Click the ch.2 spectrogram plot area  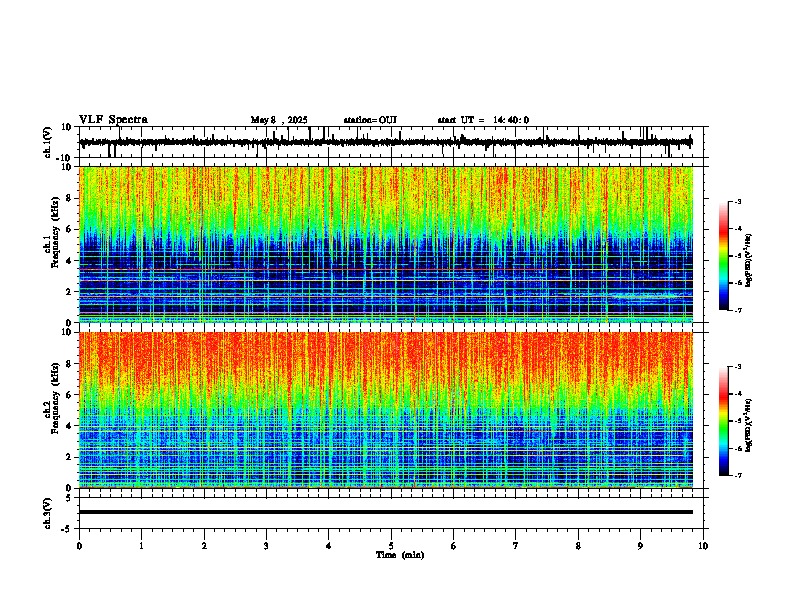coord(386,410)
